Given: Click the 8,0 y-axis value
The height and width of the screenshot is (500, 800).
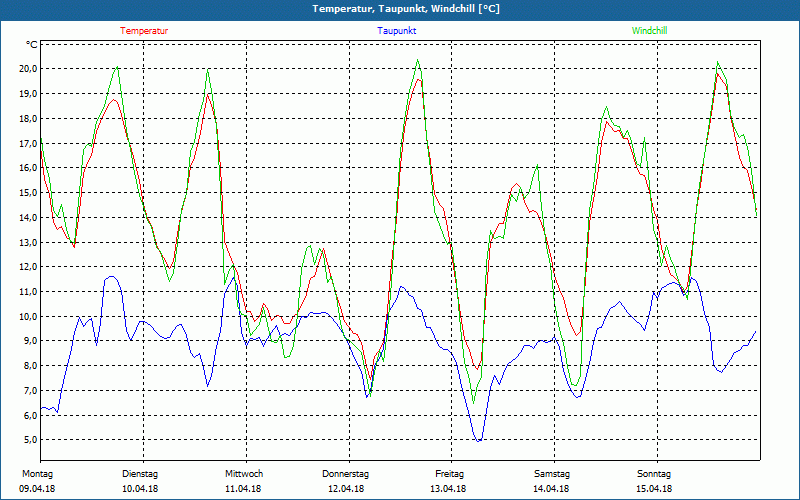Looking at the screenshot, I should click(x=30, y=366).
